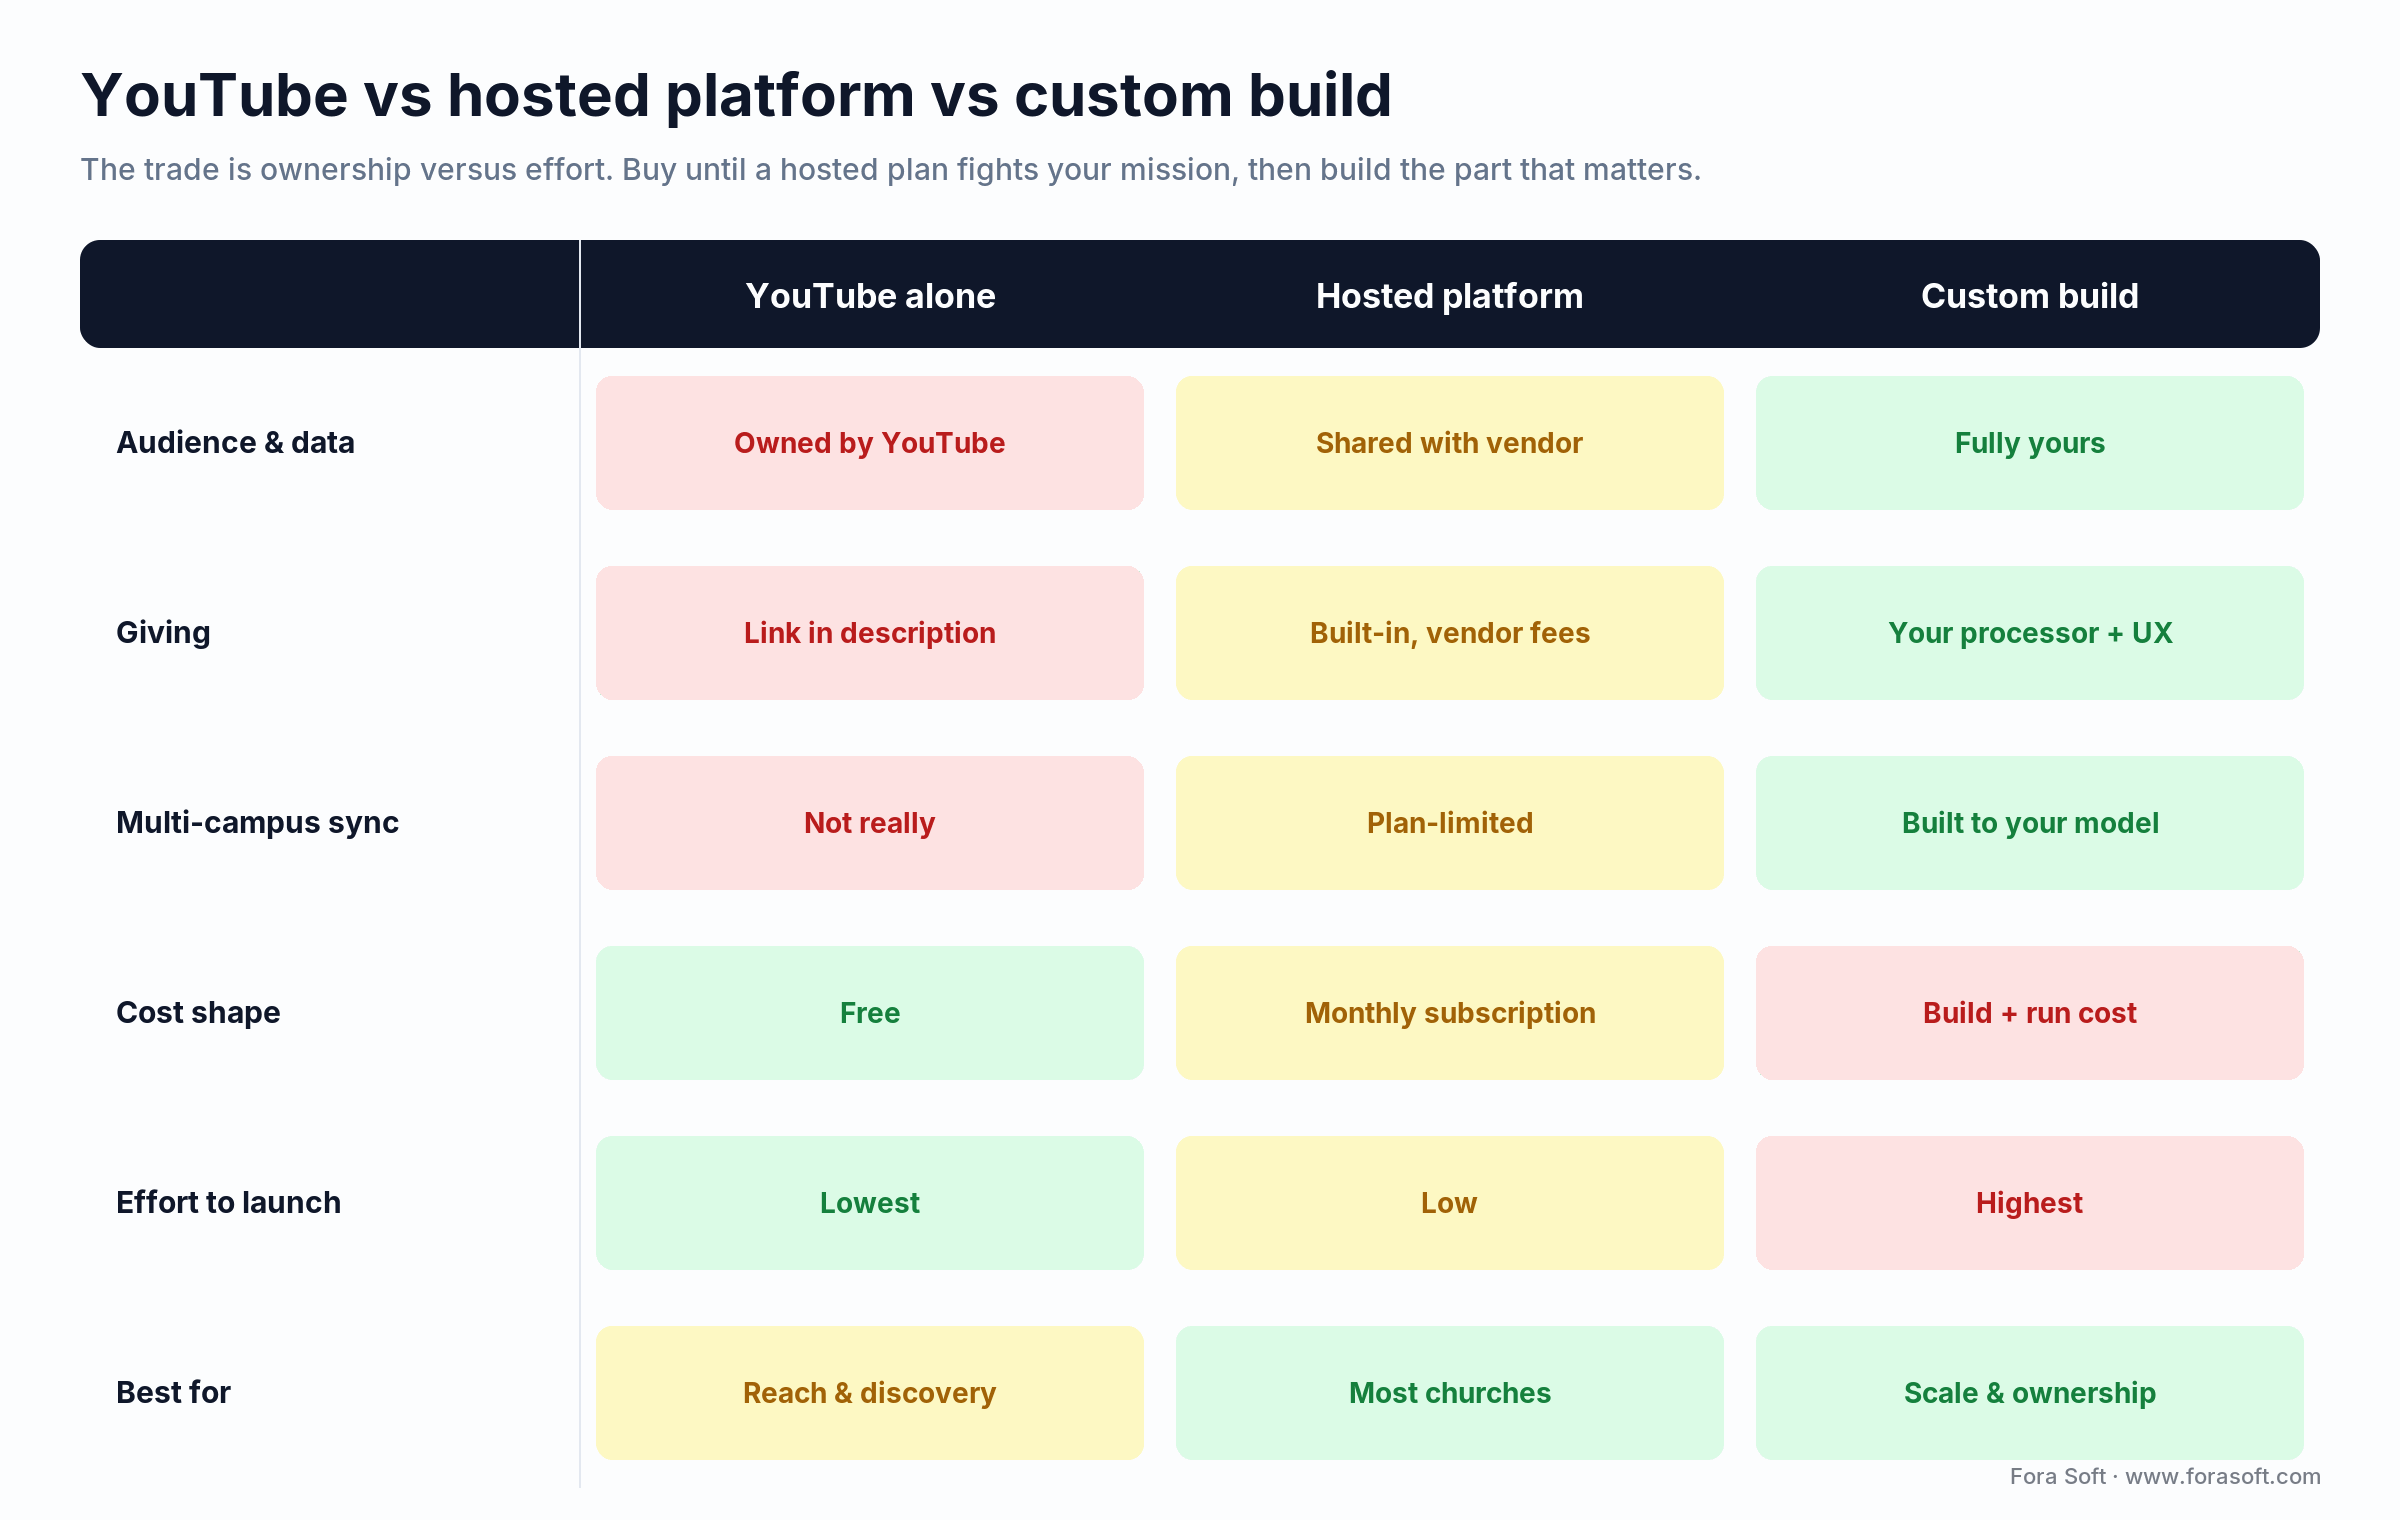Select the 'Low' cell in Hosted platform column
The height and width of the screenshot is (1520, 2400).
(x=1450, y=1203)
